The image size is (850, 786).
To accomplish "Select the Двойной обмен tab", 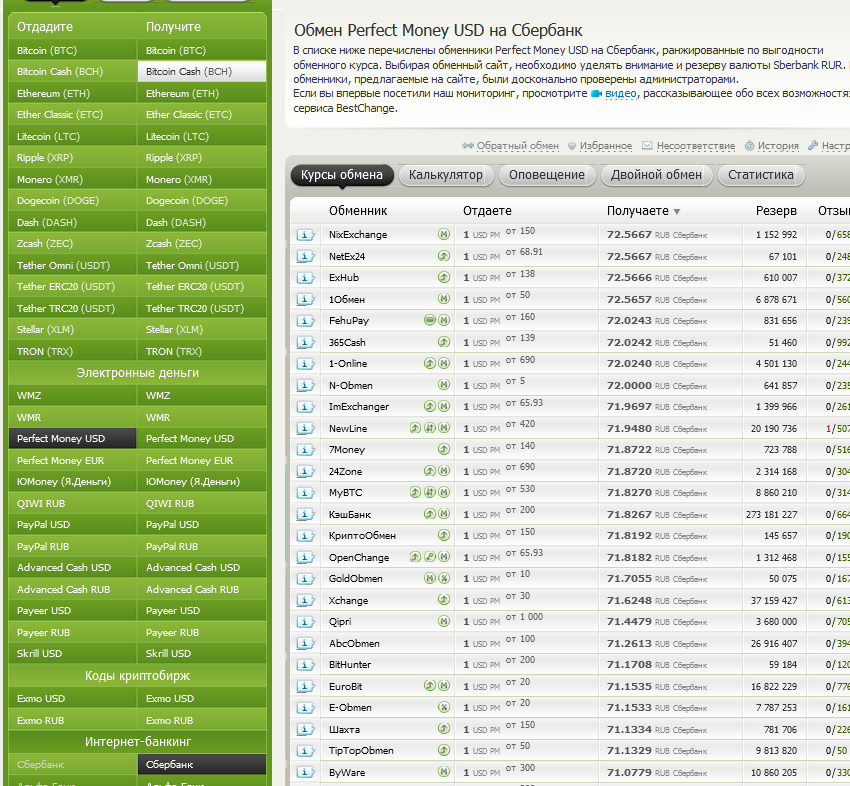I will click(655, 175).
